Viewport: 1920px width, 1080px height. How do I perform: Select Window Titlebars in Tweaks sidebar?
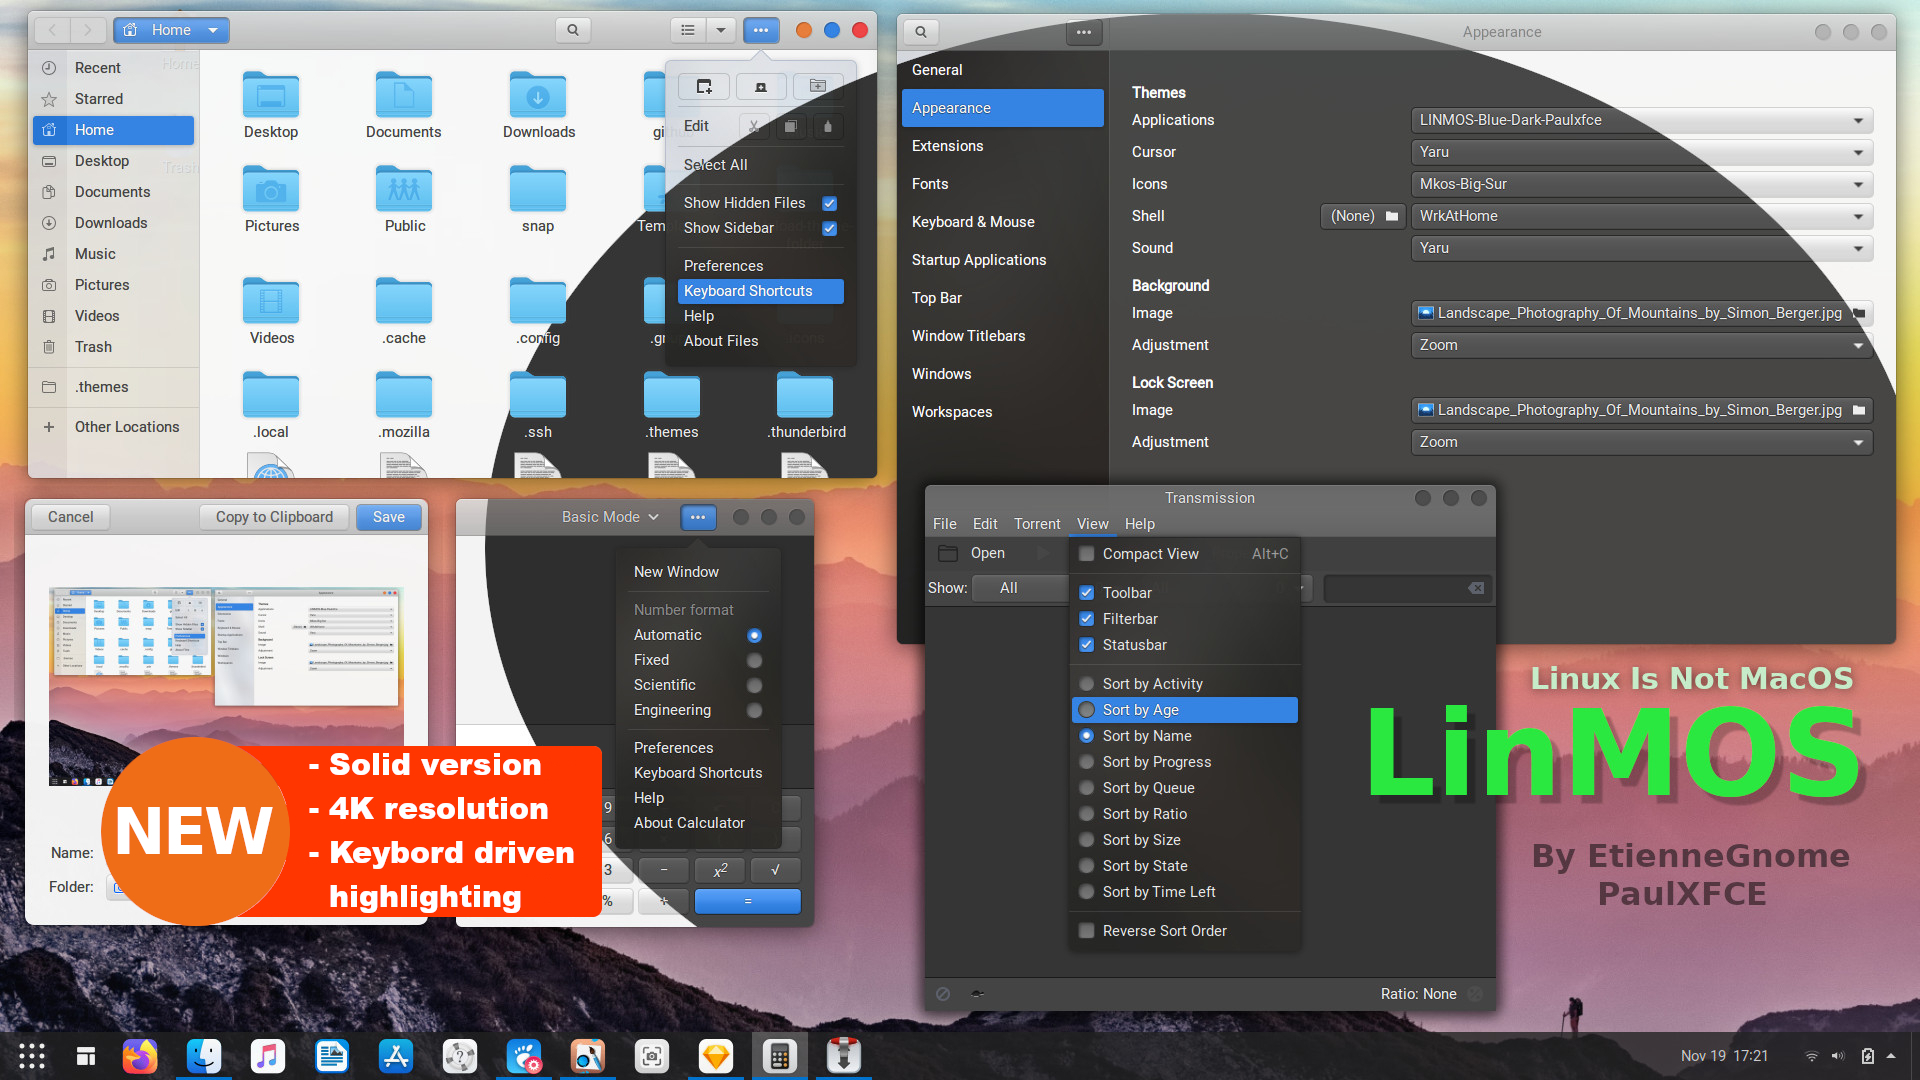(x=1003, y=336)
